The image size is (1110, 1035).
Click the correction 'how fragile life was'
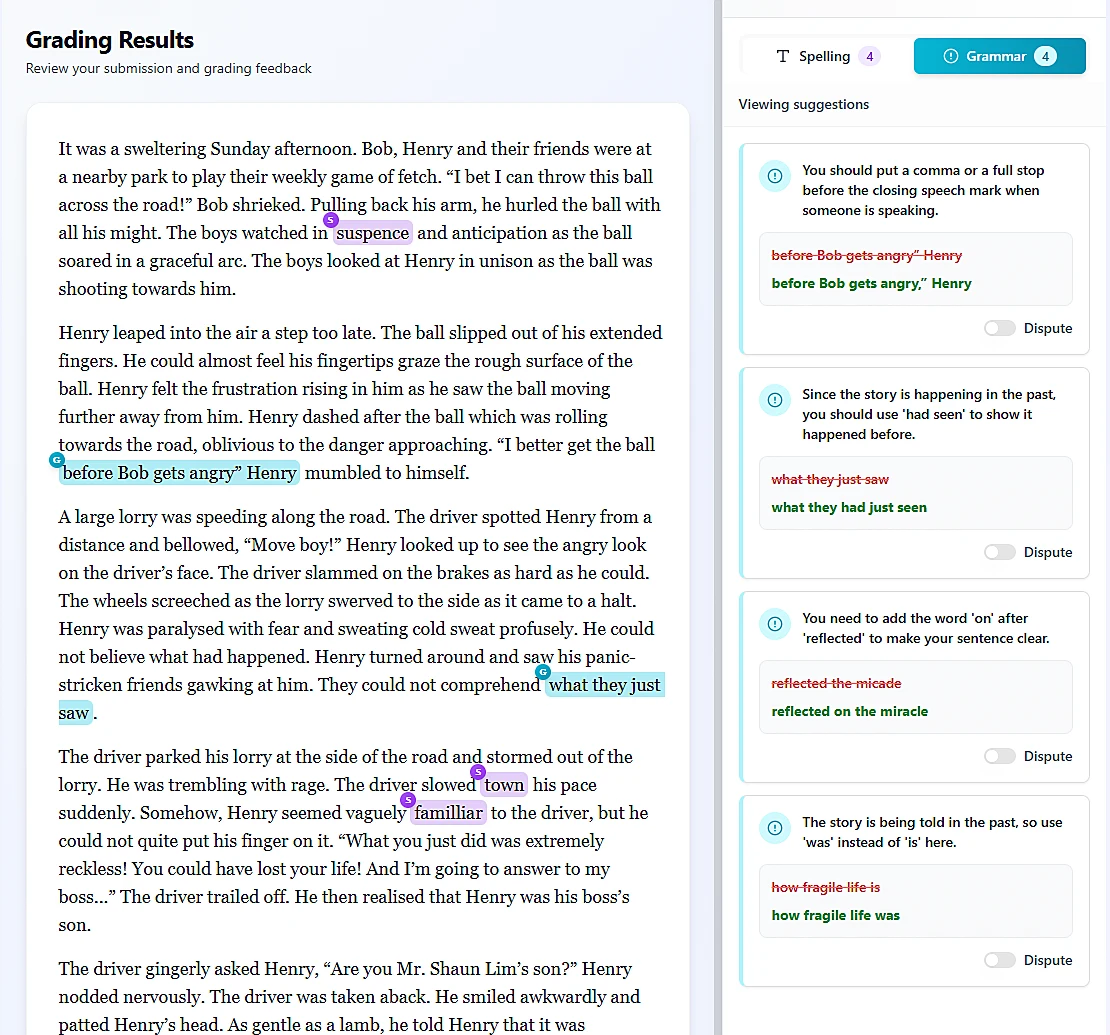(835, 915)
